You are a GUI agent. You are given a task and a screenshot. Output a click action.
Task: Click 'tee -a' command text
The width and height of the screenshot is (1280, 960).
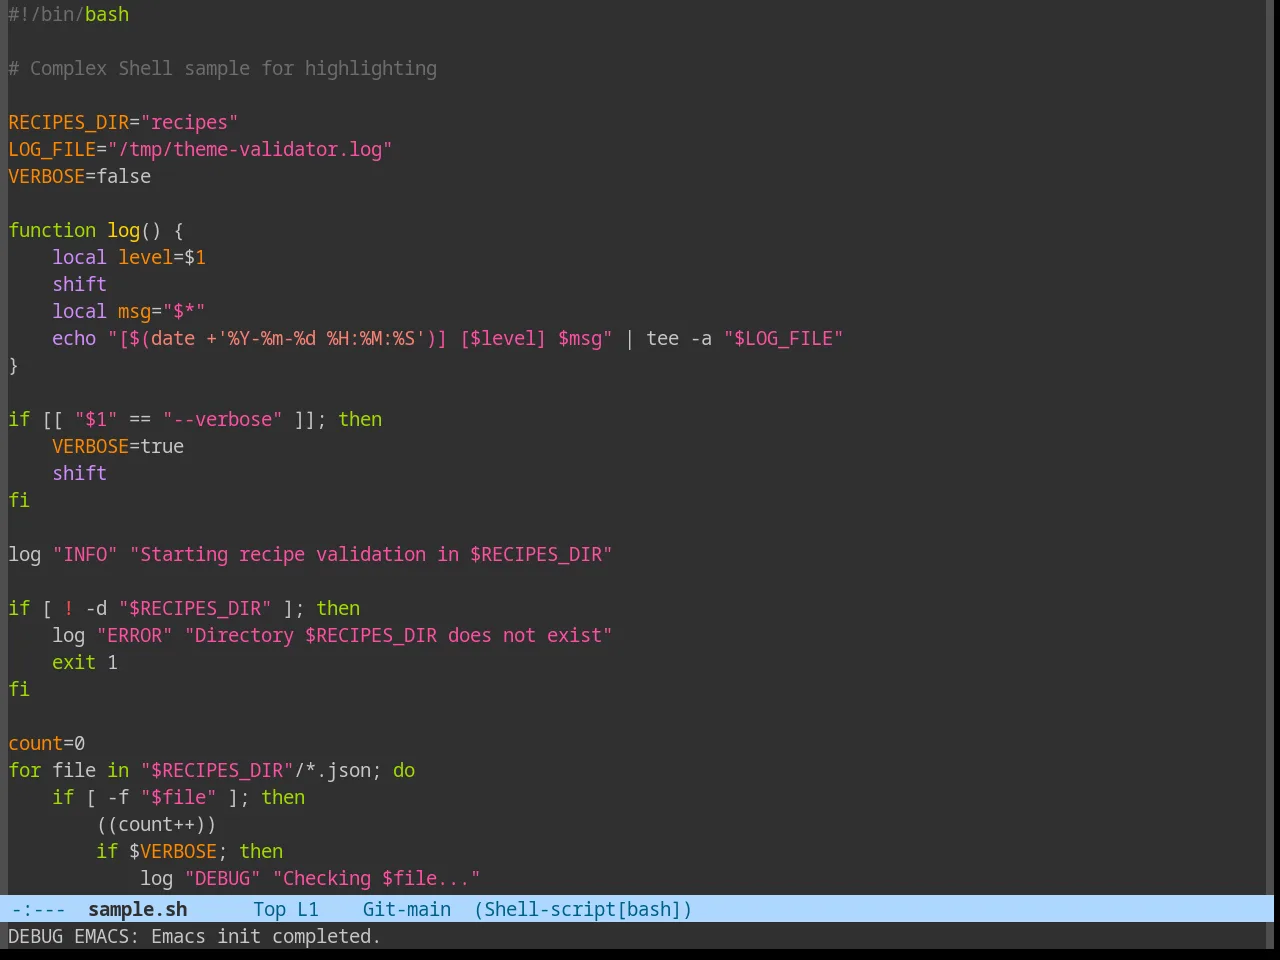(679, 338)
